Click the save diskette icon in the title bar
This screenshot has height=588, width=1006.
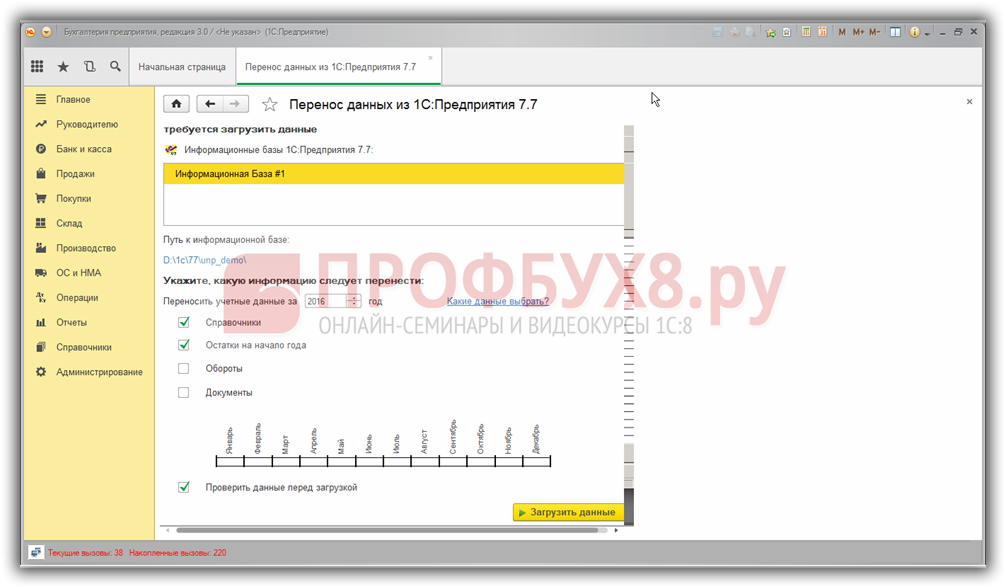click(x=717, y=31)
